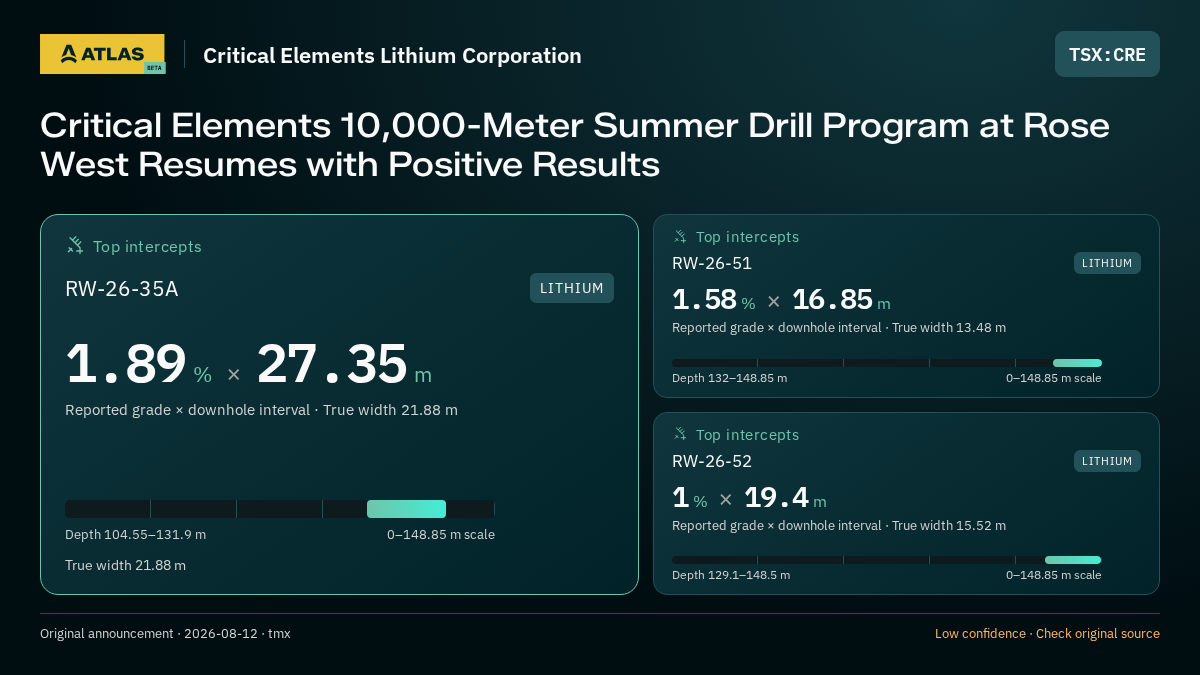Click the LITHIUM tag on RW-26-35A
The image size is (1200, 675).
tap(572, 288)
